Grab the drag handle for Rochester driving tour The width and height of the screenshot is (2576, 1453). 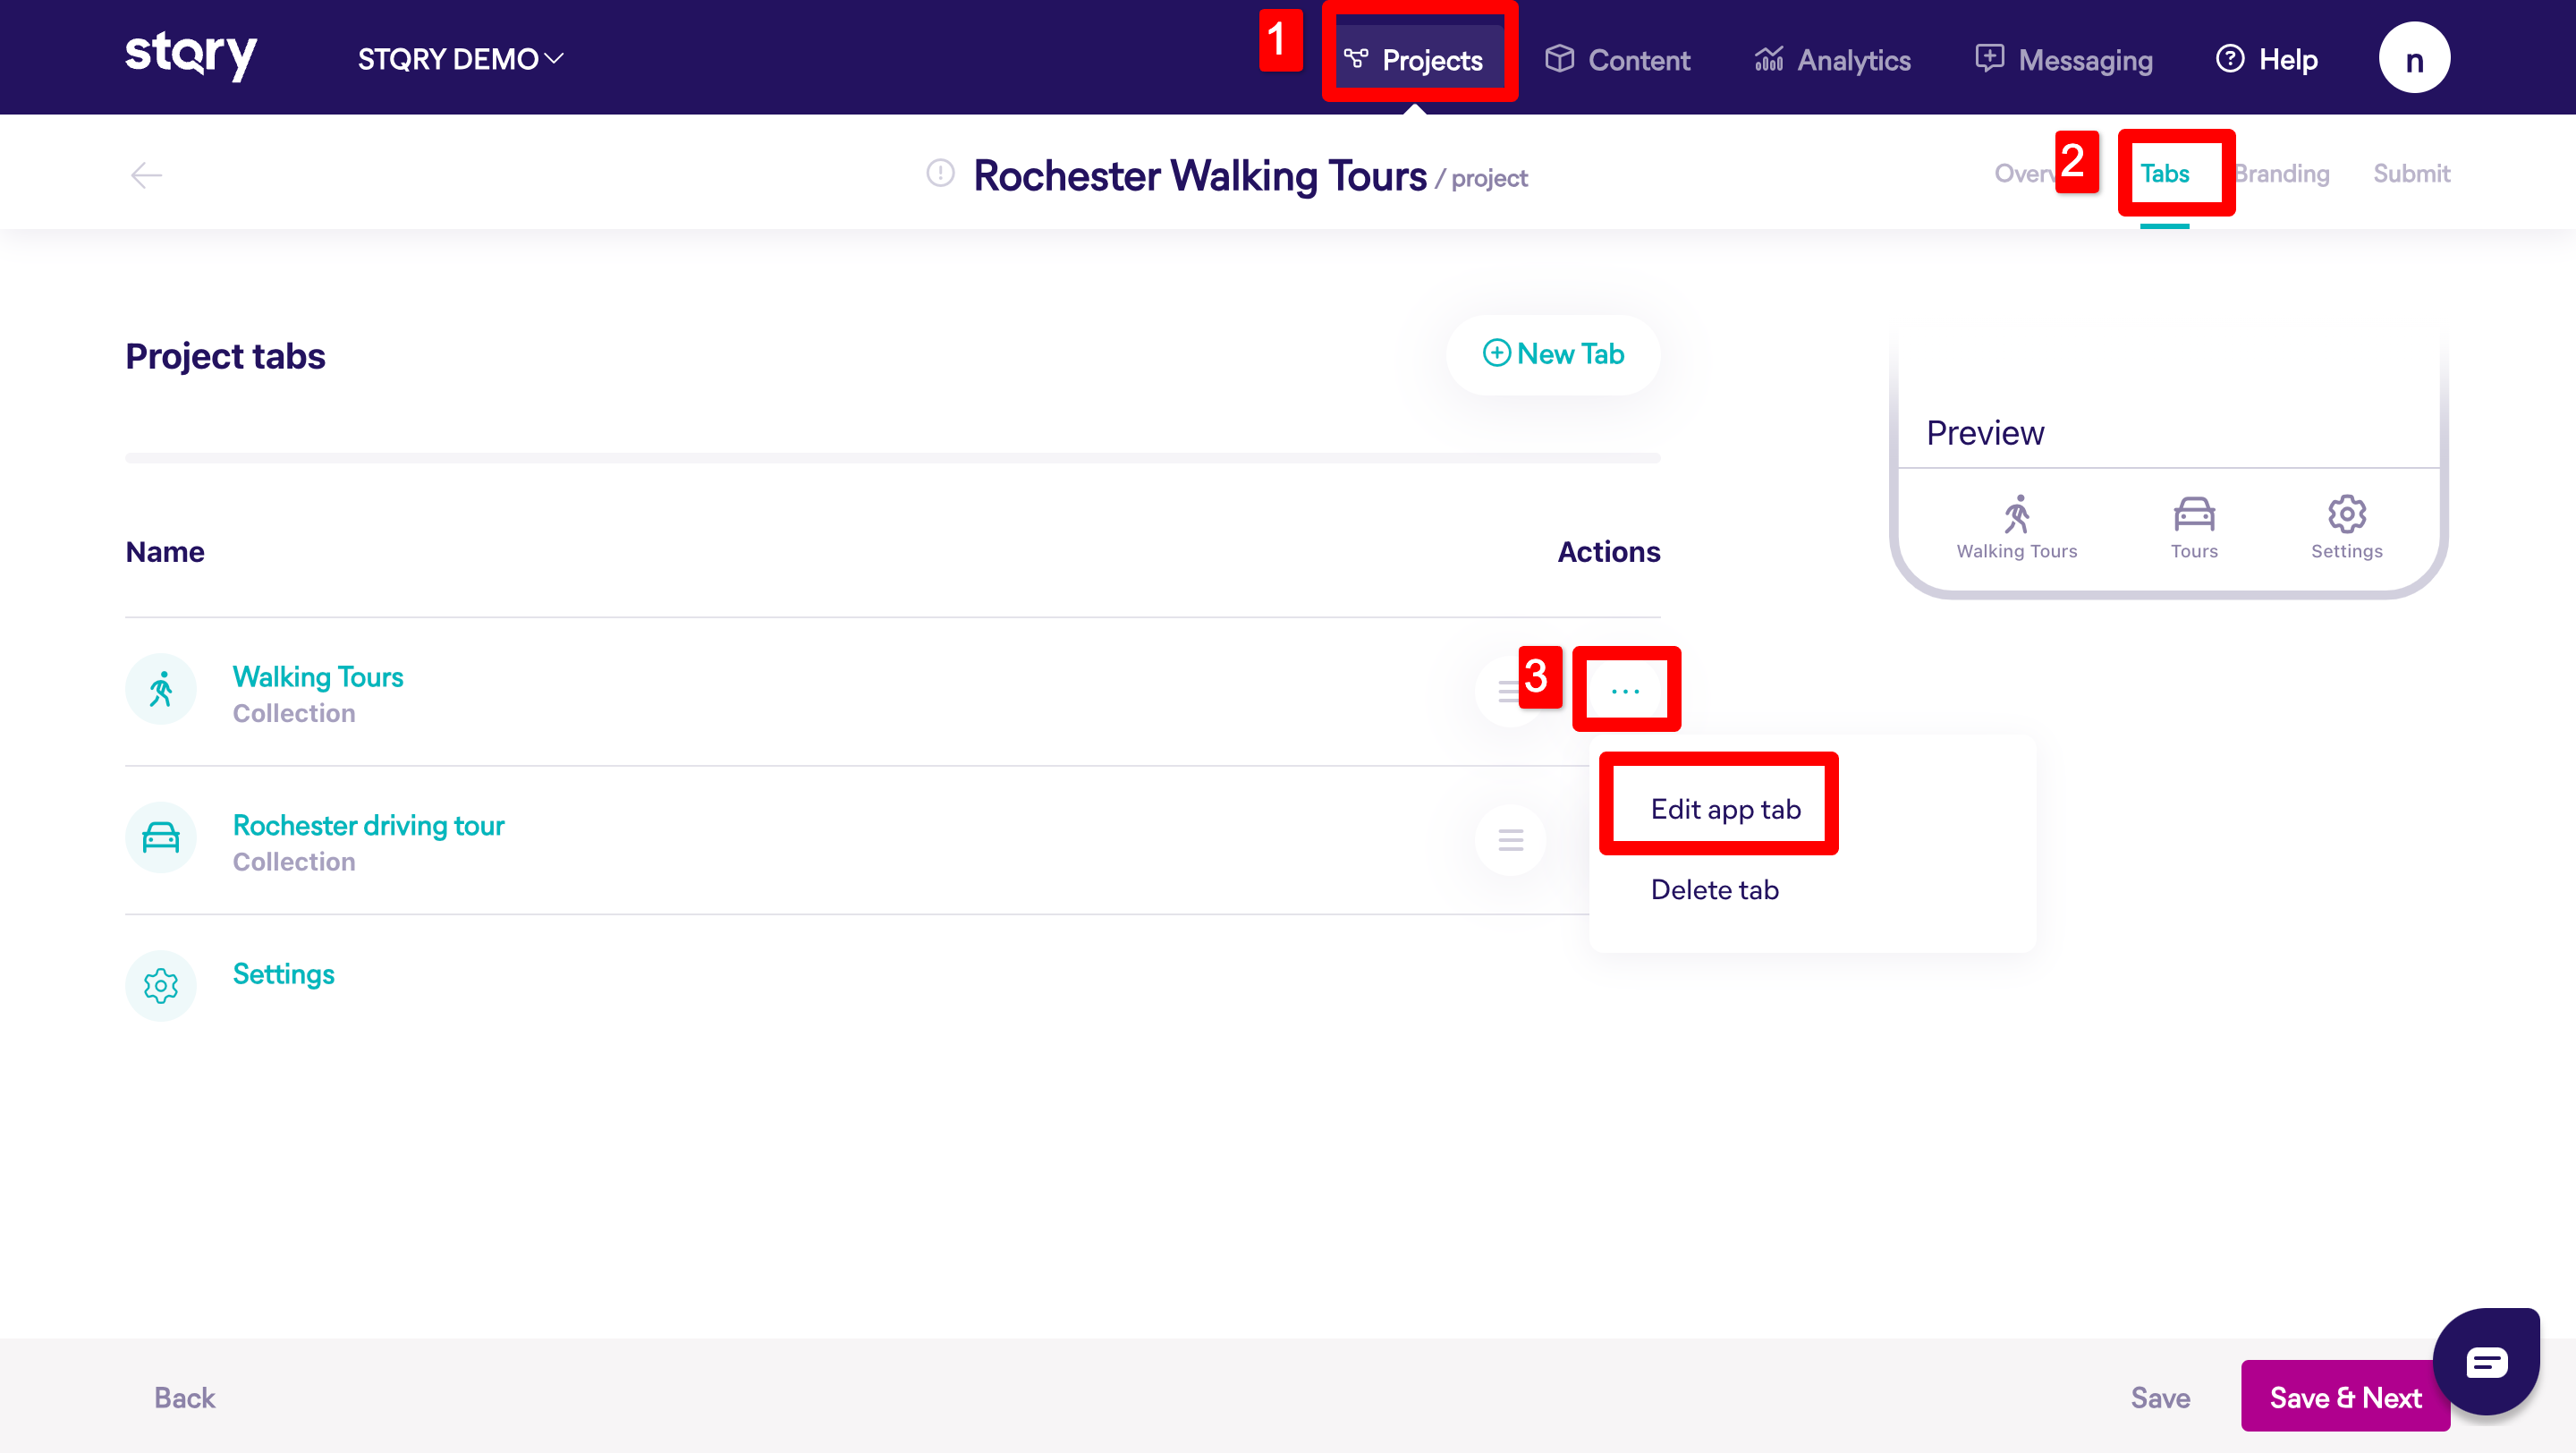pyautogui.click(x=1510, y=840)
